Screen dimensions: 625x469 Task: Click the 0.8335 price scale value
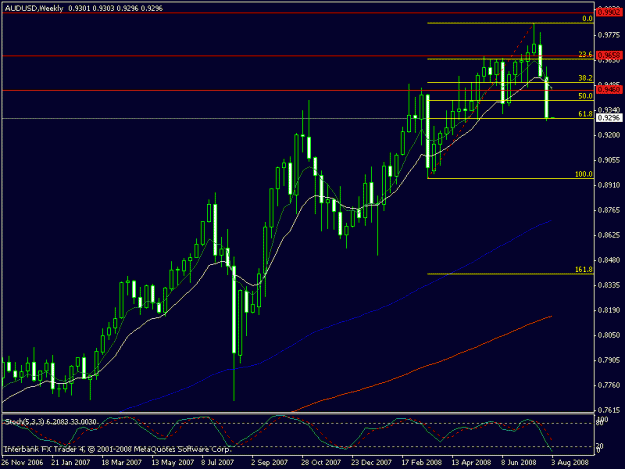pyautogui.click(x=609, y=285)
